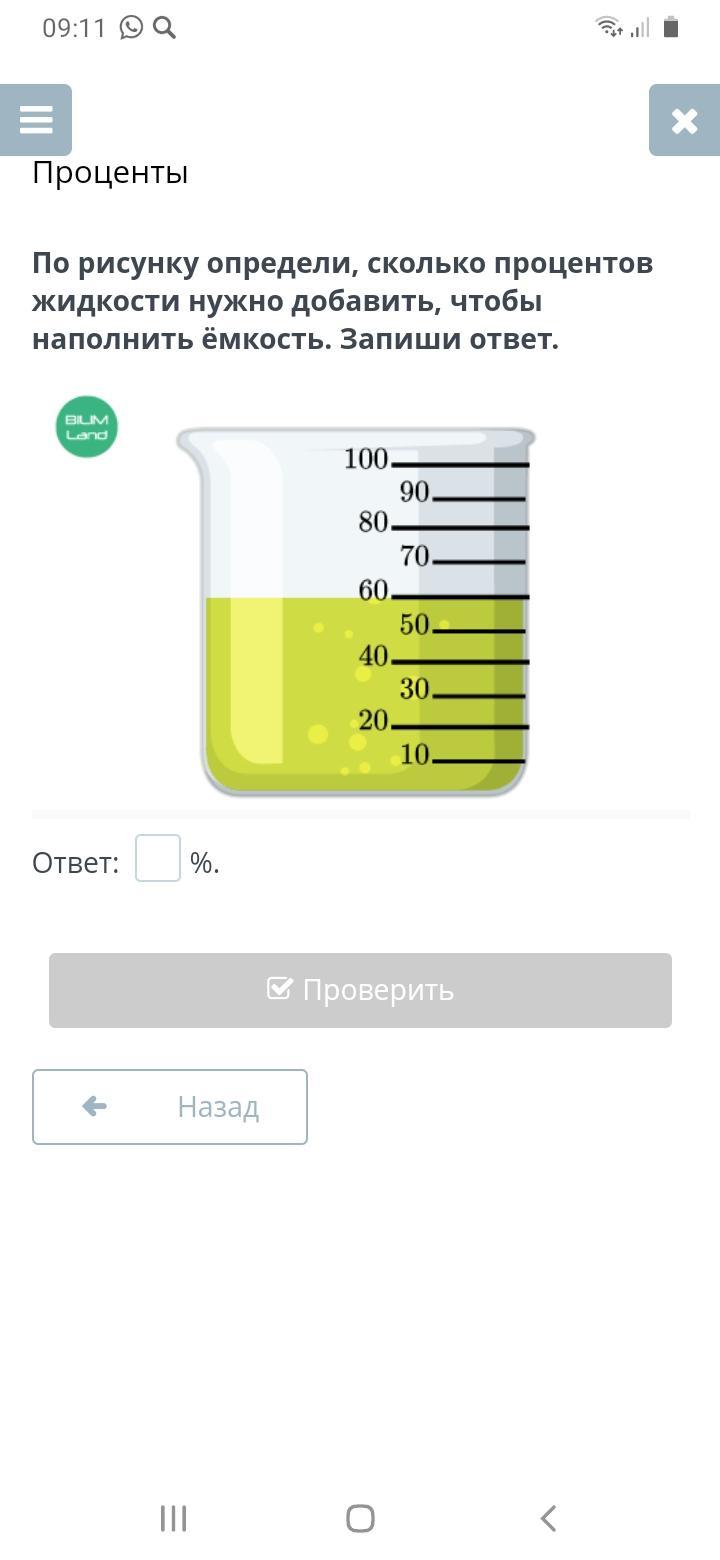Tap the search icon in status bar
Image resolution: width=720 pixels, height=1560 pixels.
[x=165, y=28]
